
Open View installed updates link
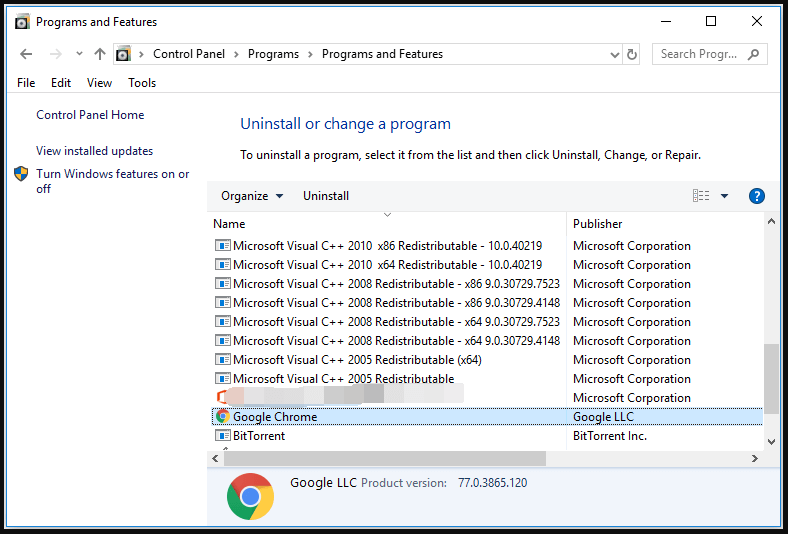(x=94, y=151)
